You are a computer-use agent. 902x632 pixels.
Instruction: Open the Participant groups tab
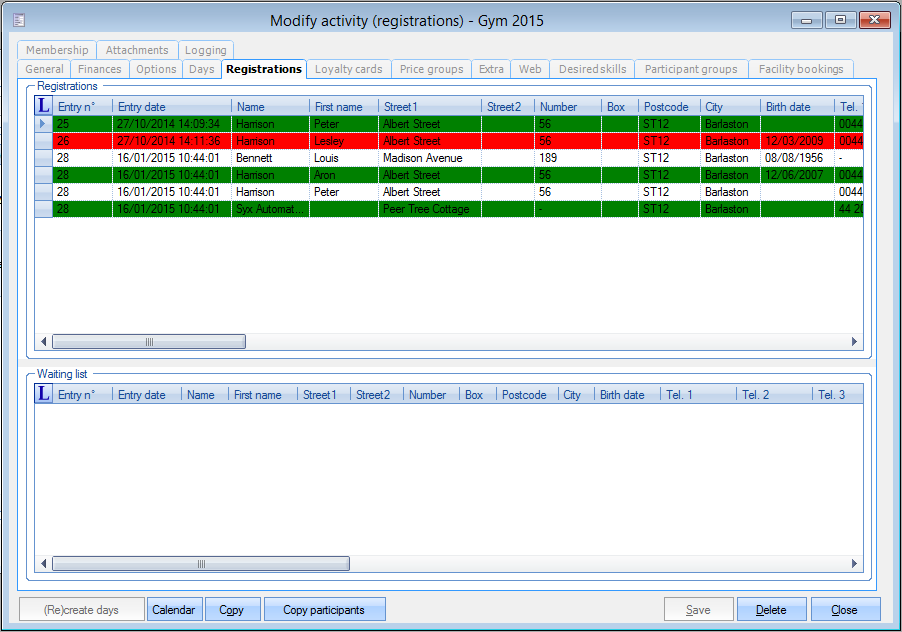(x=691, y=69)
